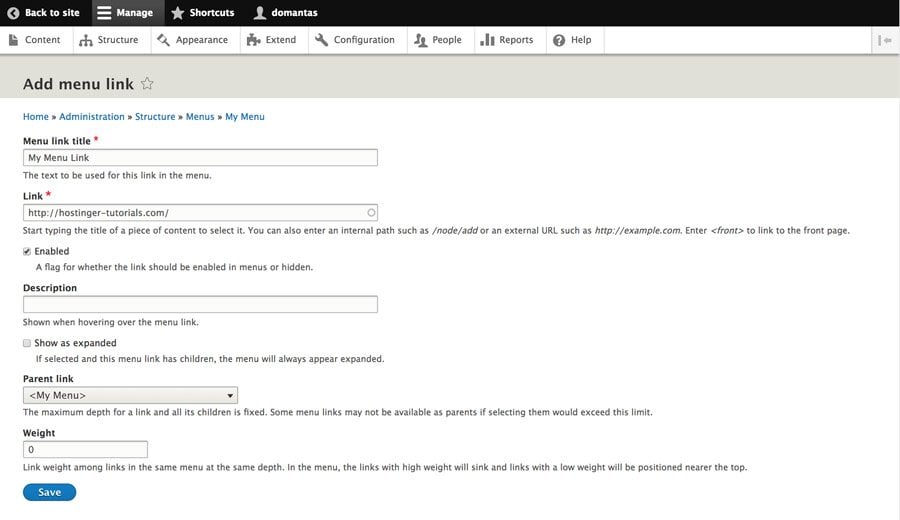This screenshot has height=520, width=900.
Task: Click the Structure hierarchy icon
Action: click(x=86, y=40)
